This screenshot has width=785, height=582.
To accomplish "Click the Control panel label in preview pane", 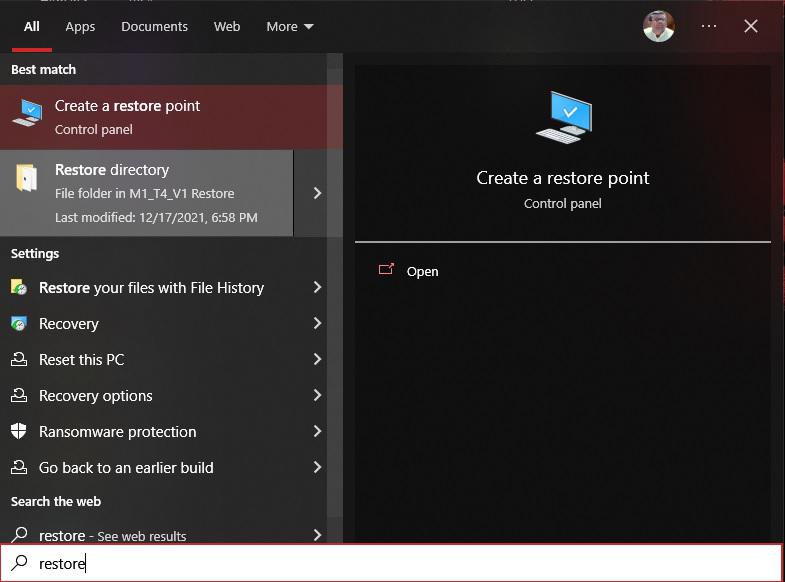I will click(563, 204).
